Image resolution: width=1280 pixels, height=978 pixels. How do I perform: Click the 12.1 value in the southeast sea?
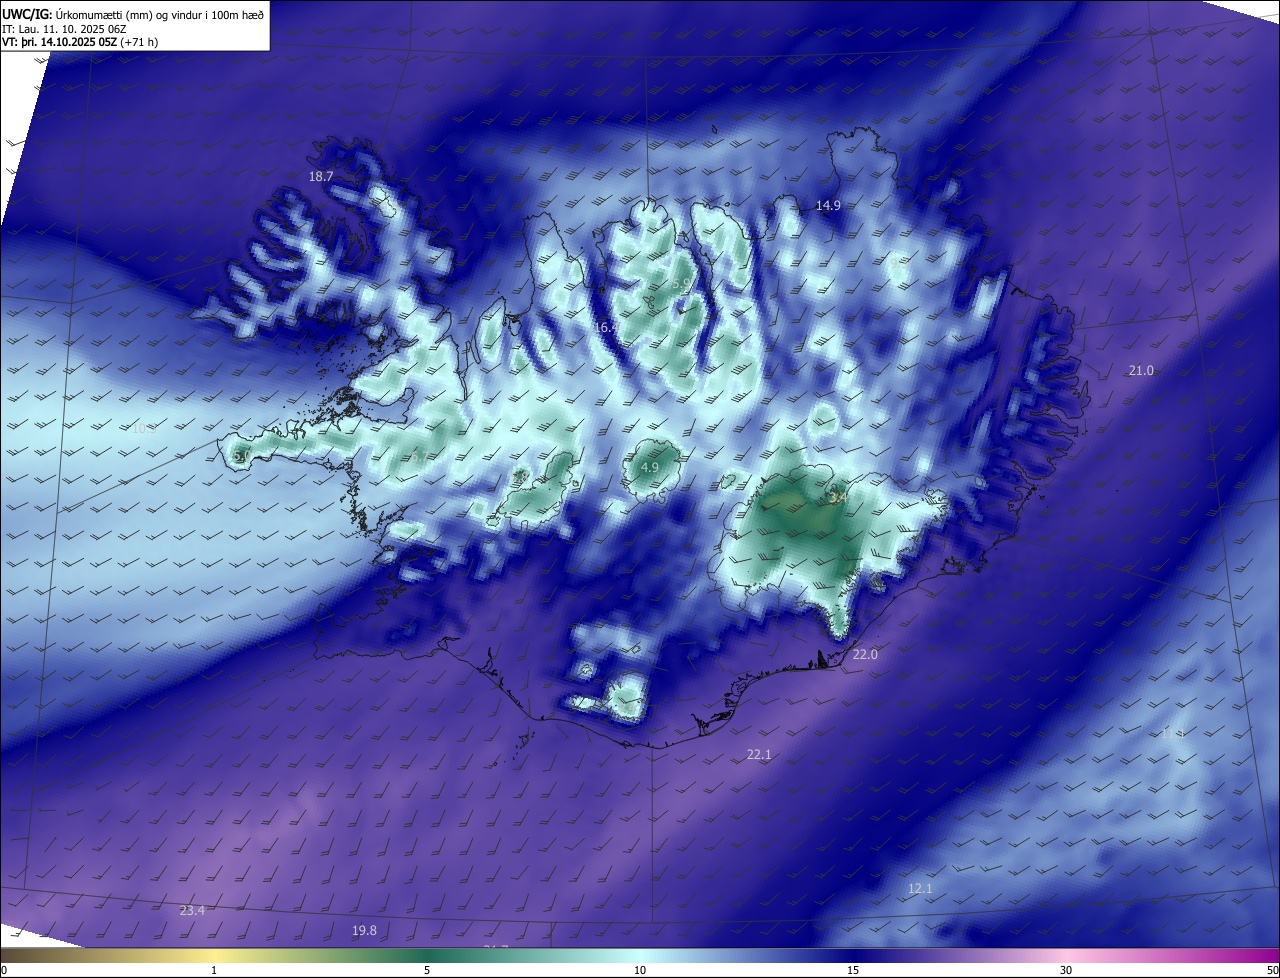[920, 888]
